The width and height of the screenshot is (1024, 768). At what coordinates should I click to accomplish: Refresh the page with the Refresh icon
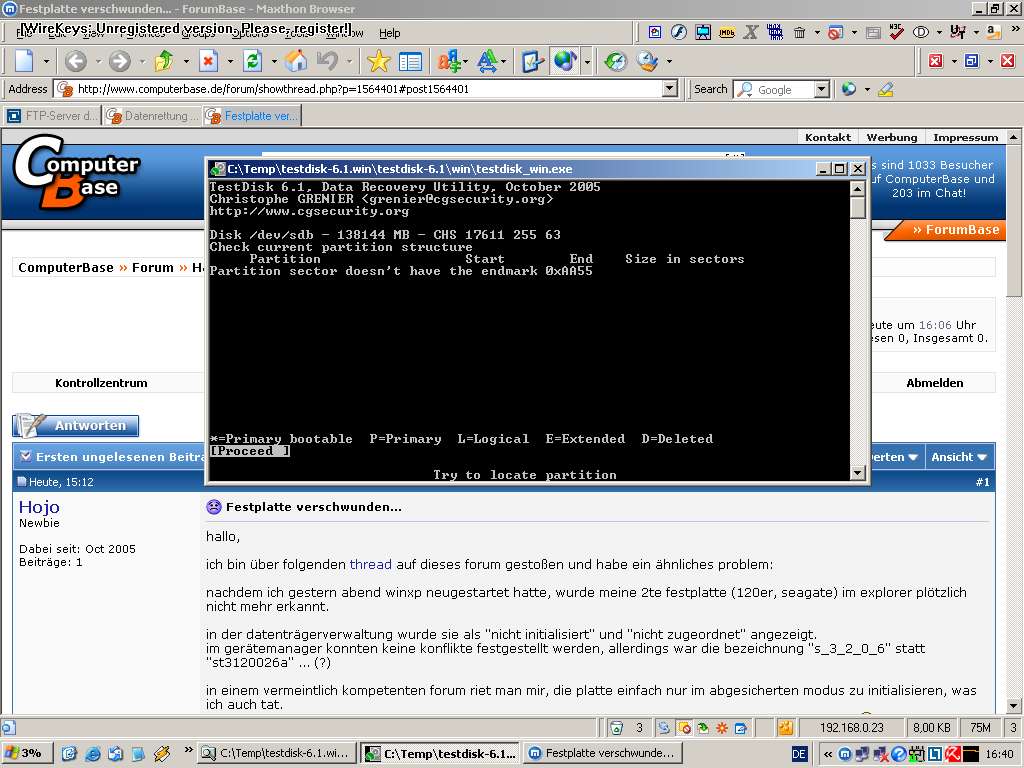click(x=252, y=61)
